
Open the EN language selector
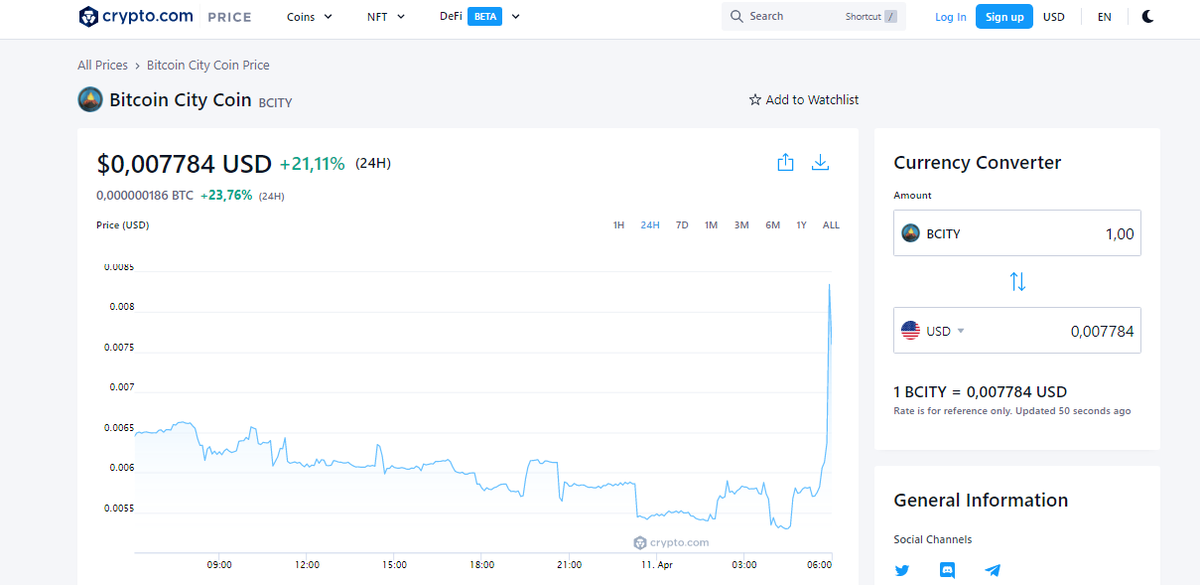(1104, 17)
